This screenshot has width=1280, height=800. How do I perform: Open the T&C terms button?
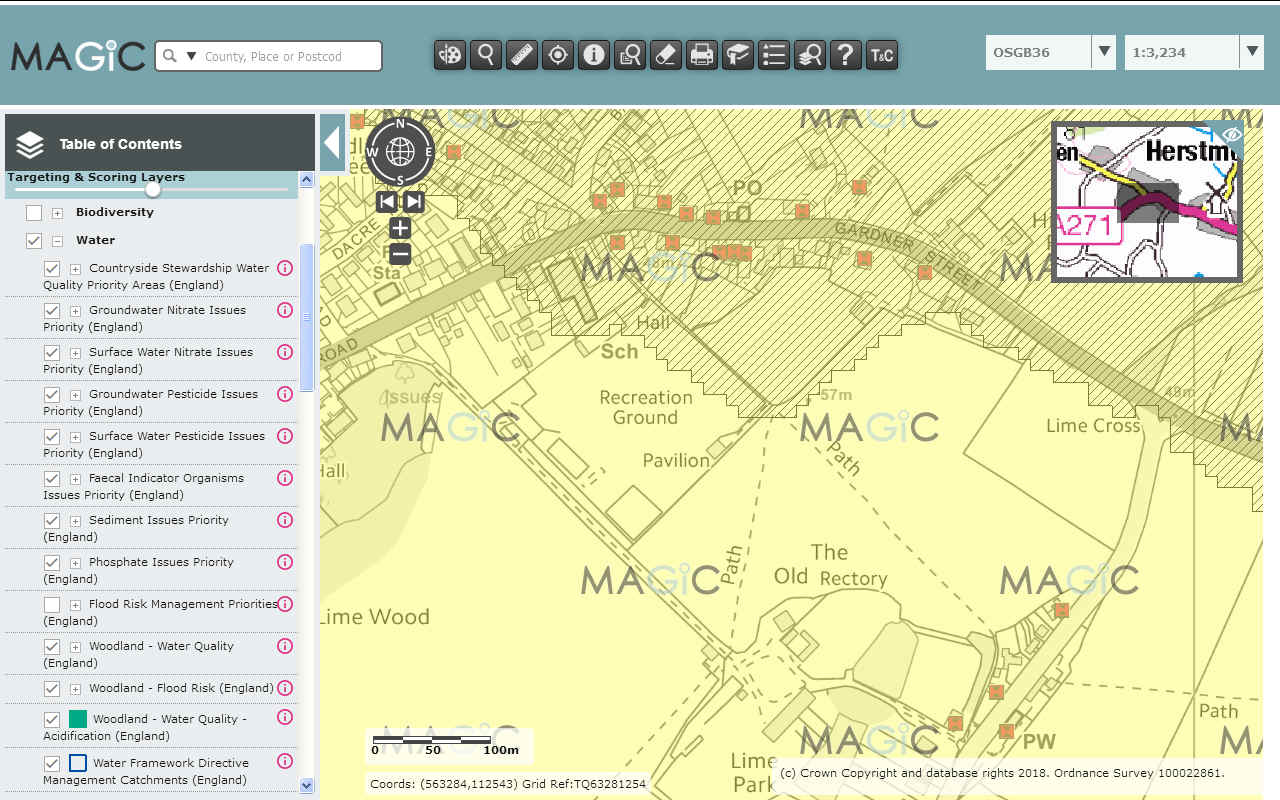[x=882, y=55]
